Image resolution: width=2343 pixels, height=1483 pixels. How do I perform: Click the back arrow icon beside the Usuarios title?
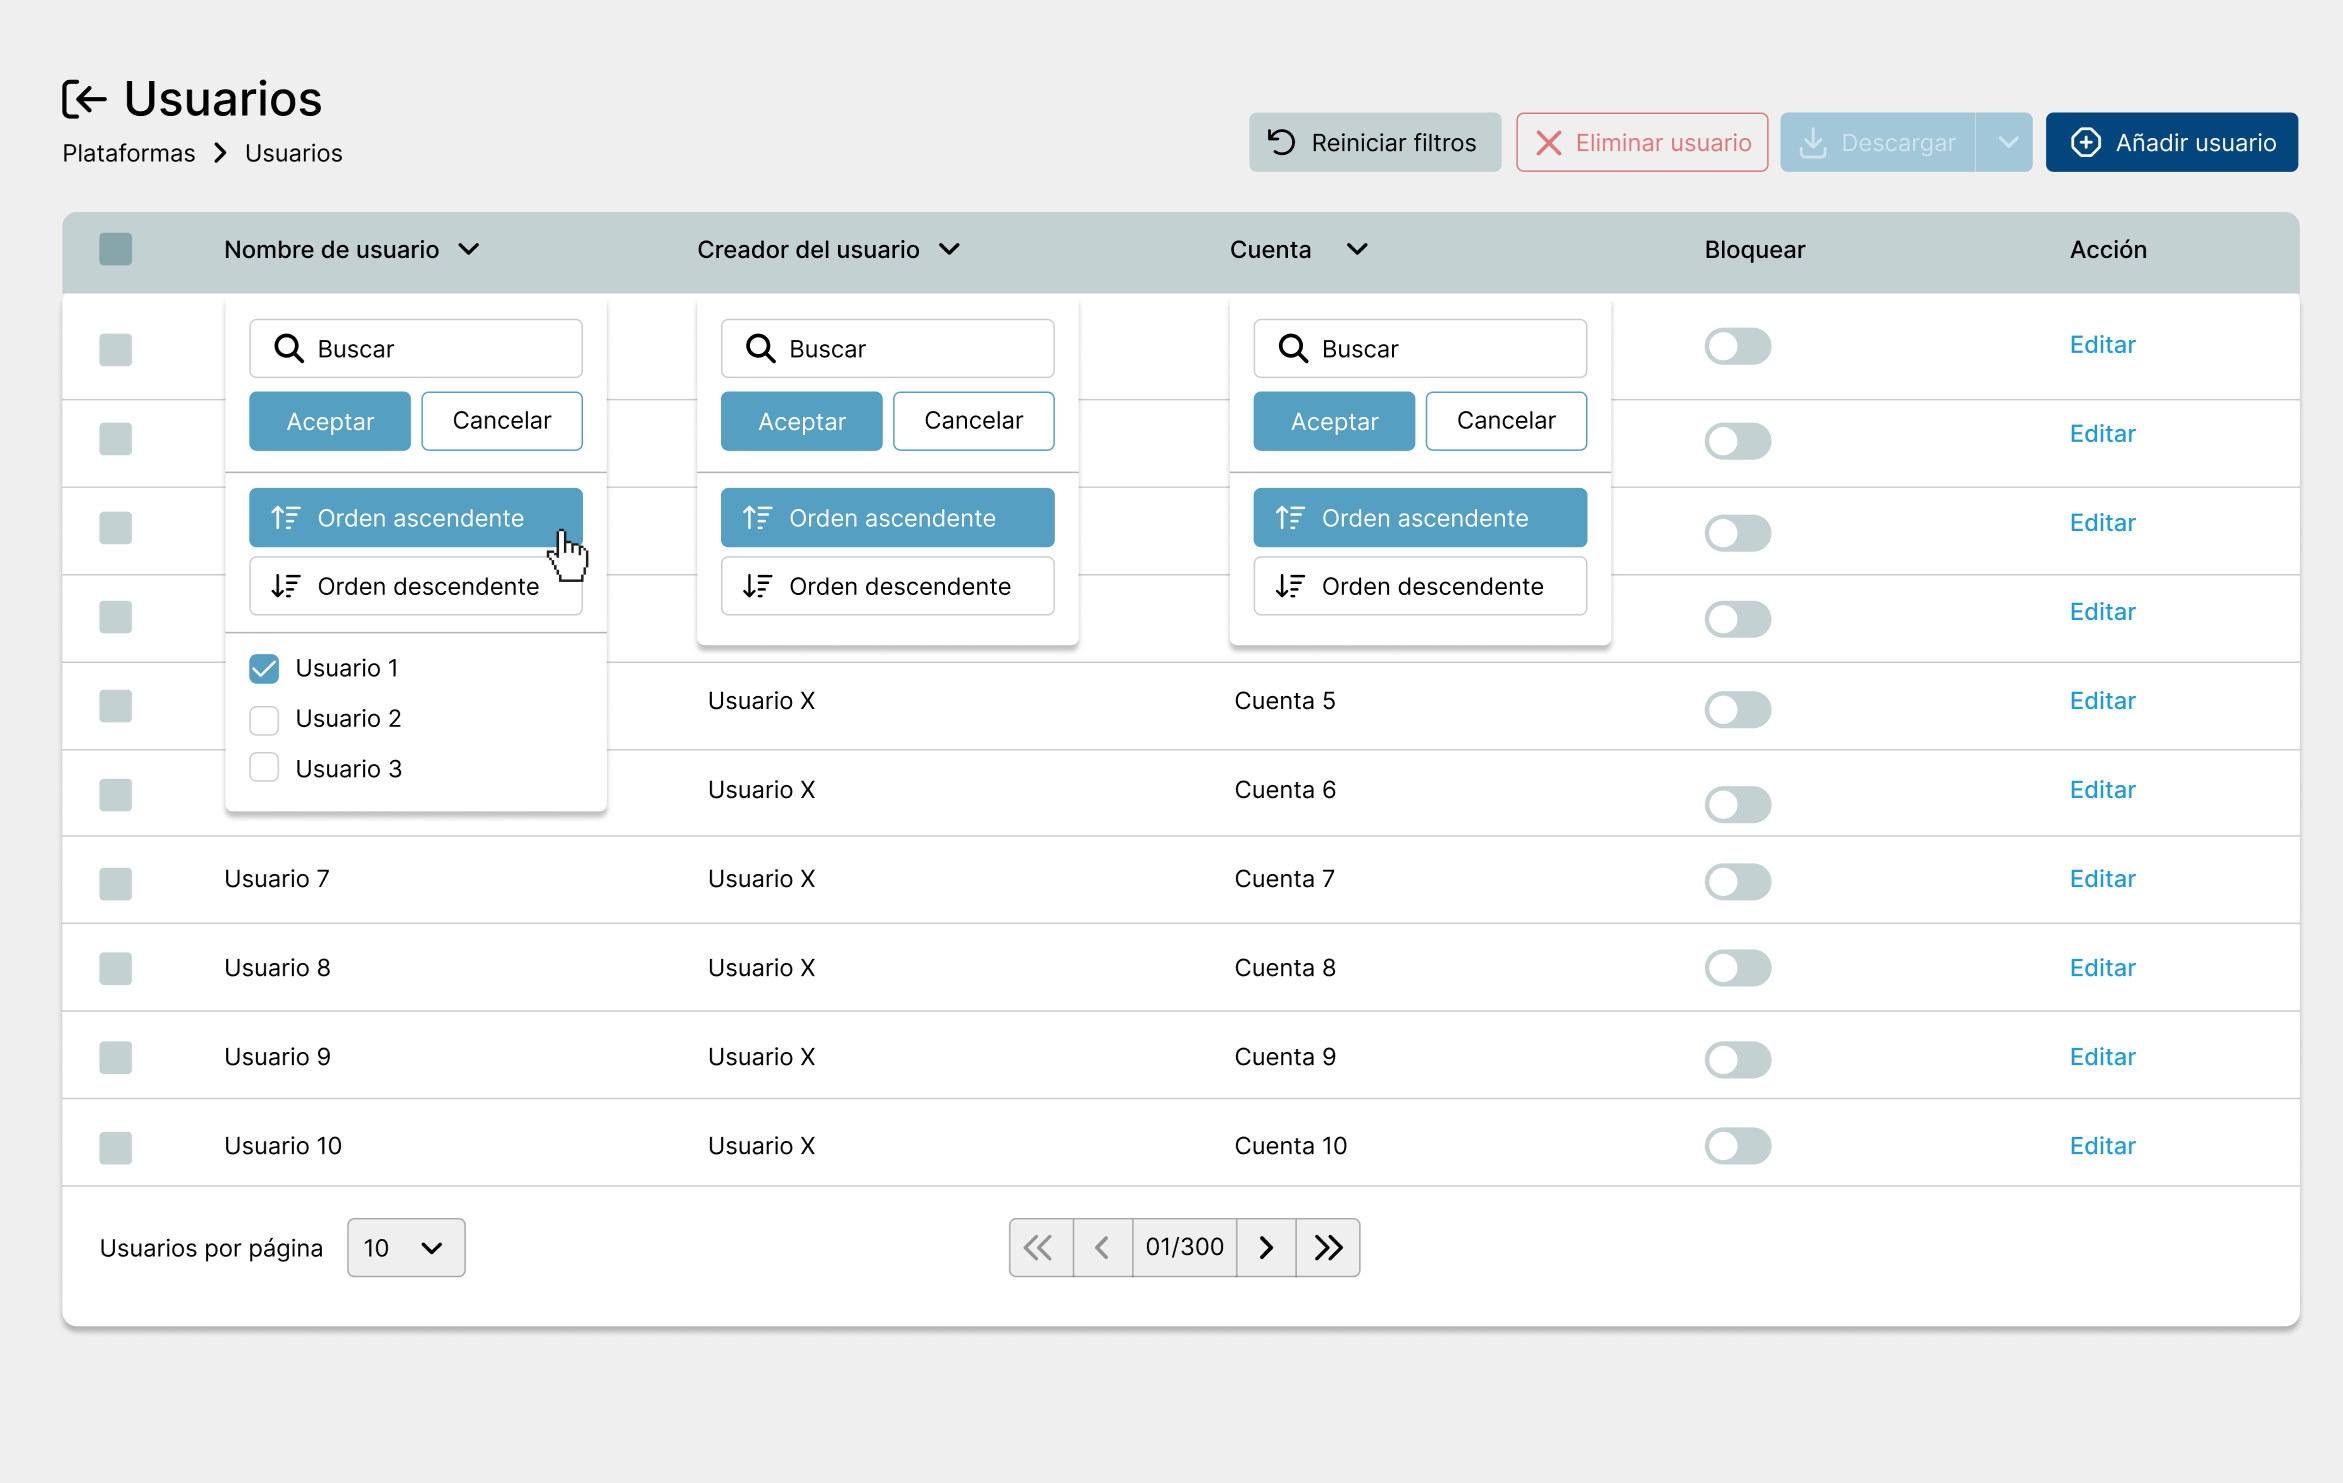coord(84,99)
